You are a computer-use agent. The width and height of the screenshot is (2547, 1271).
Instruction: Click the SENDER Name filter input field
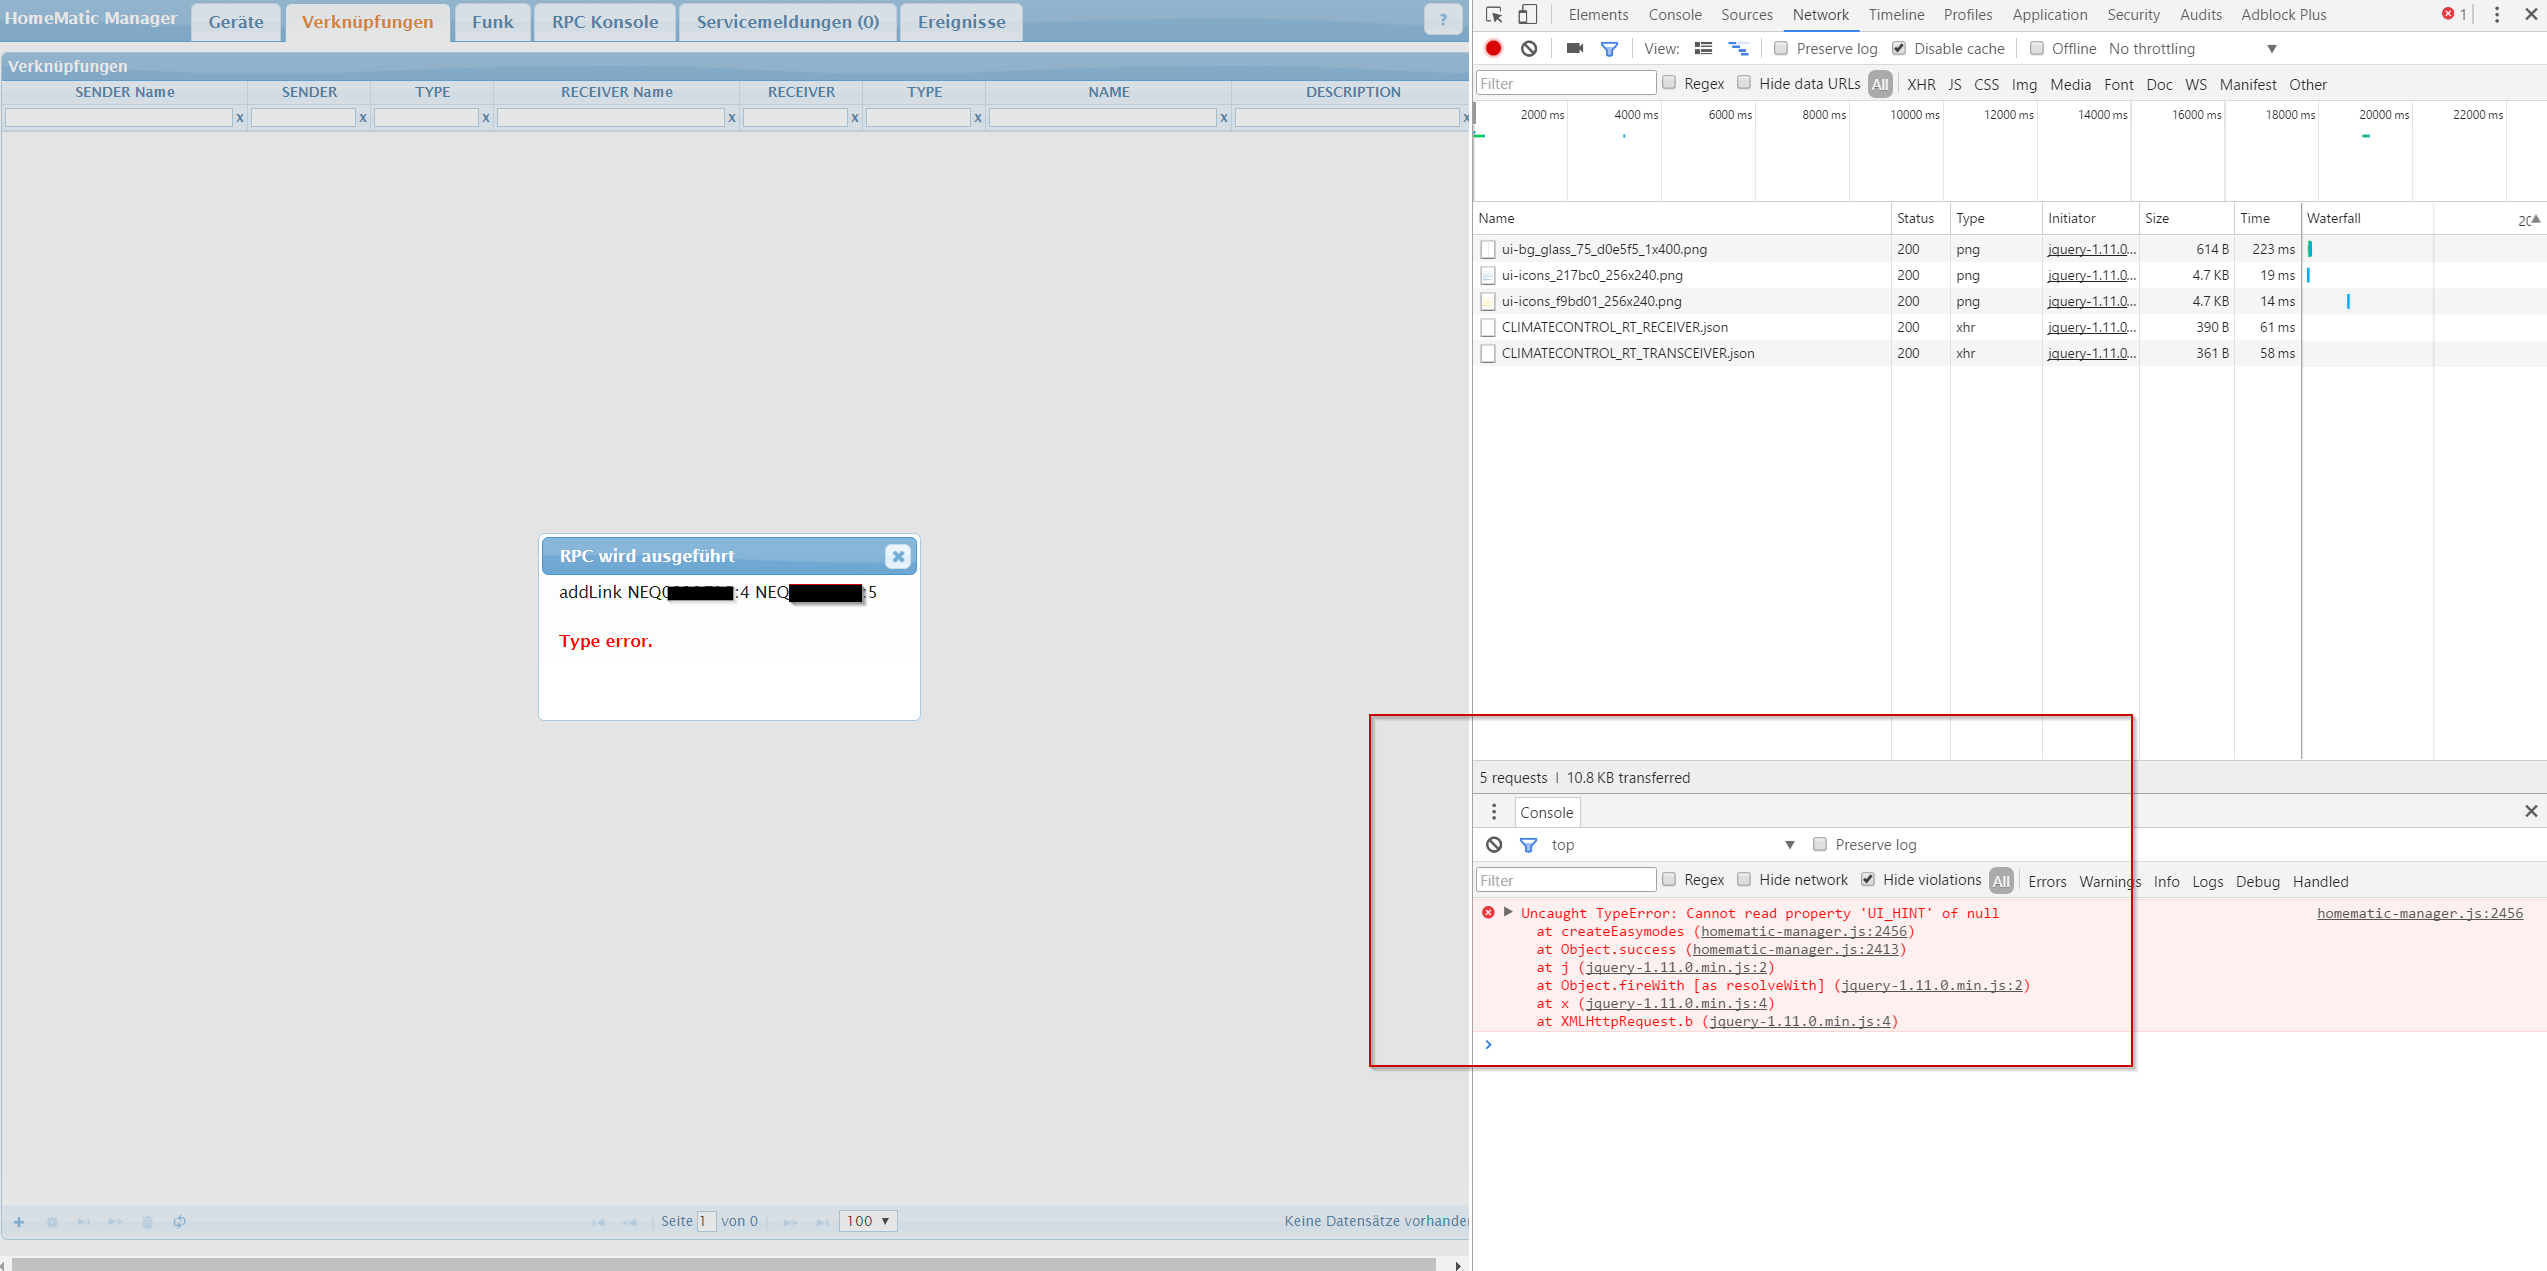click(119, 118)
